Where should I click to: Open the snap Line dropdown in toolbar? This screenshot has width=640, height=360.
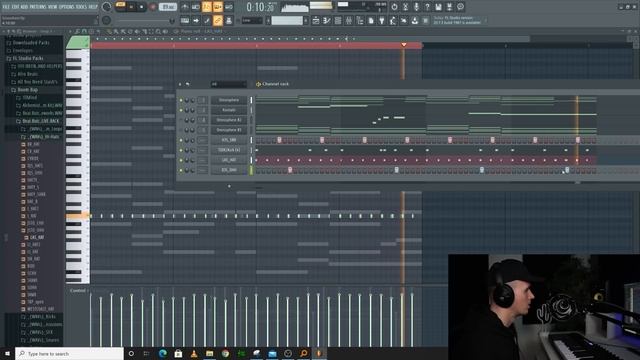pyautogui.click(x=251, y=20)
